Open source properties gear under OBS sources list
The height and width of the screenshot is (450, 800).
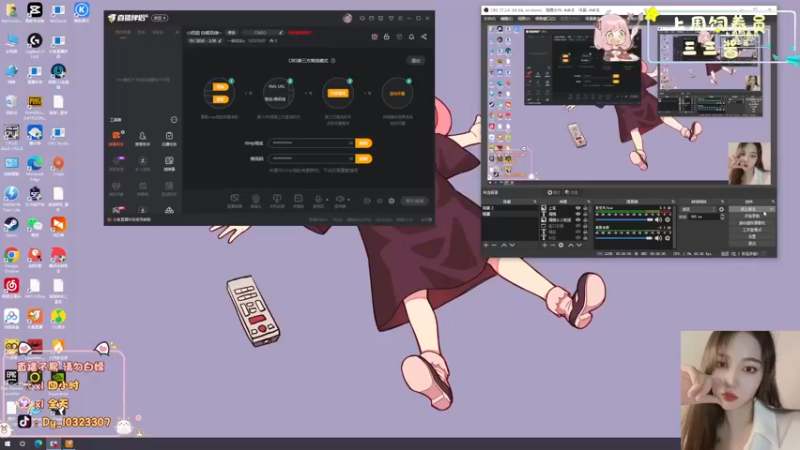(561, 245)
